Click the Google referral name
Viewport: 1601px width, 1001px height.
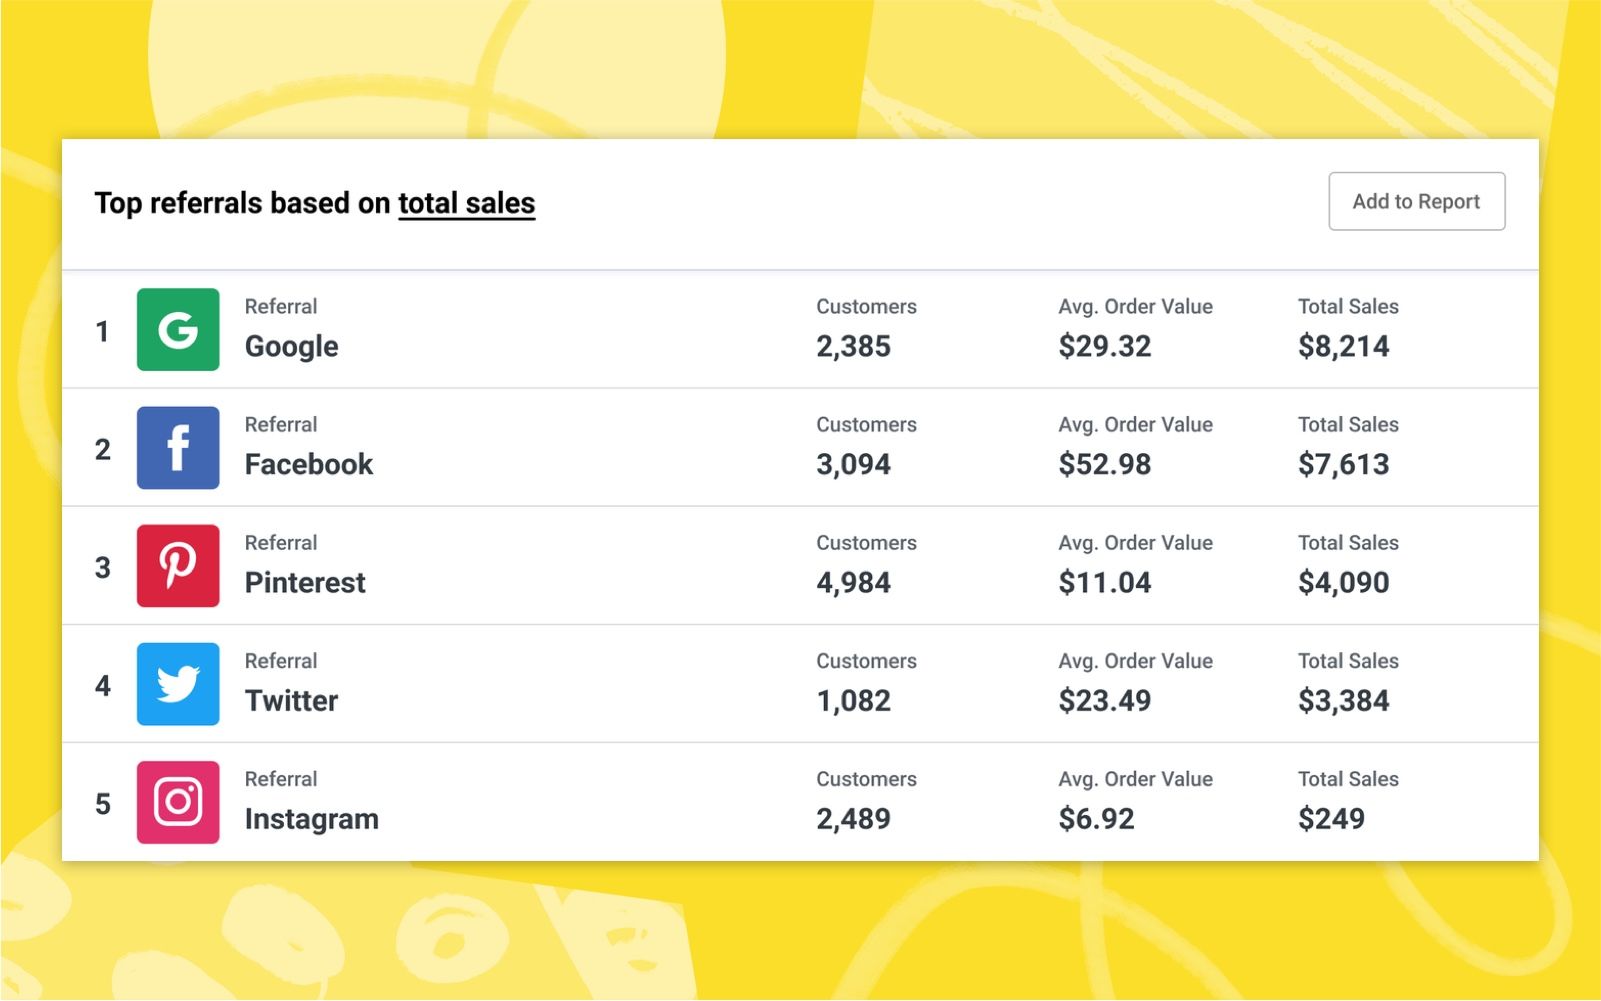click(291, 346)
